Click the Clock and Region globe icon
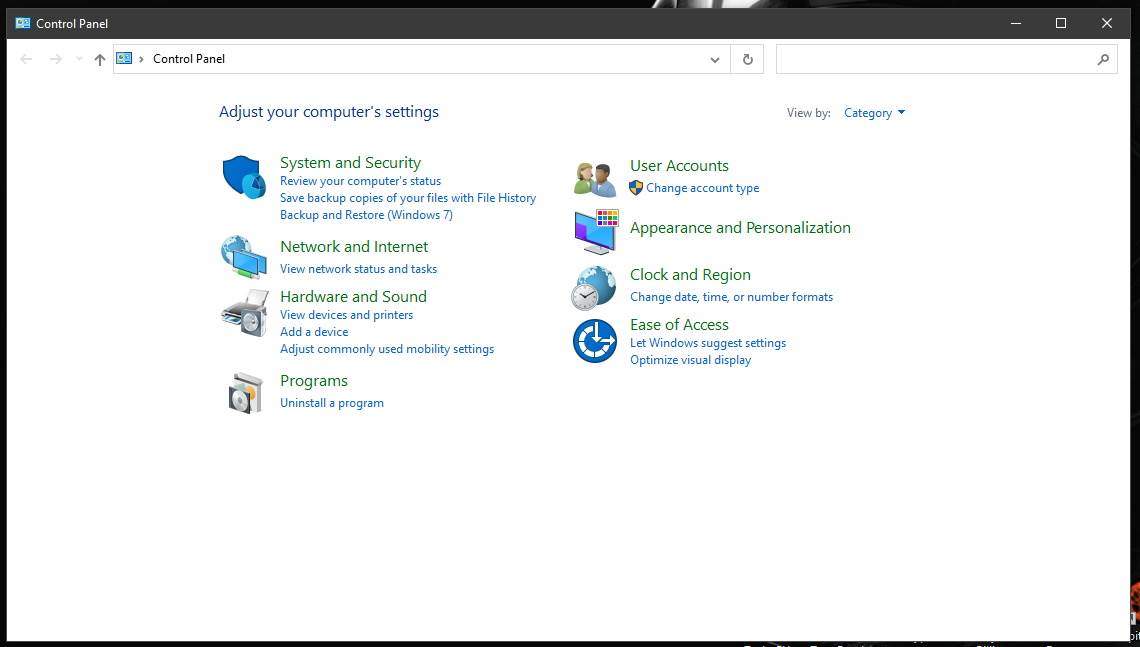 click(594, 287)
